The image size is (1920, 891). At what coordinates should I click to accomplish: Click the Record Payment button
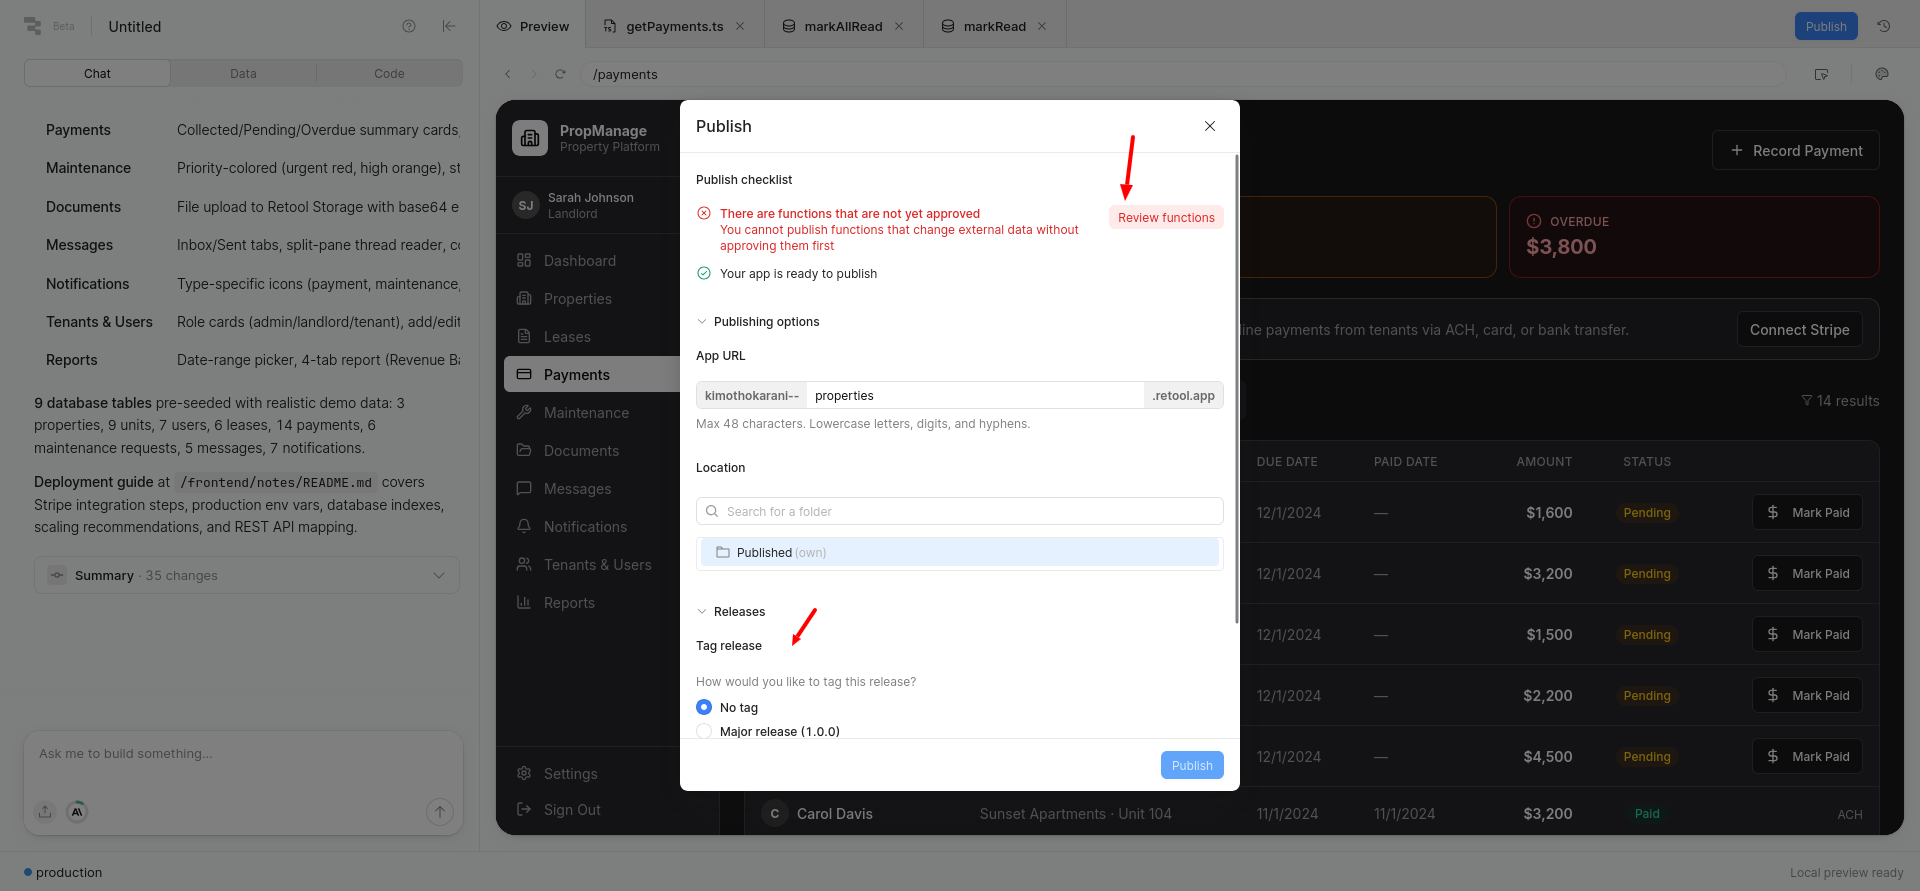(x=1796, y=150)
